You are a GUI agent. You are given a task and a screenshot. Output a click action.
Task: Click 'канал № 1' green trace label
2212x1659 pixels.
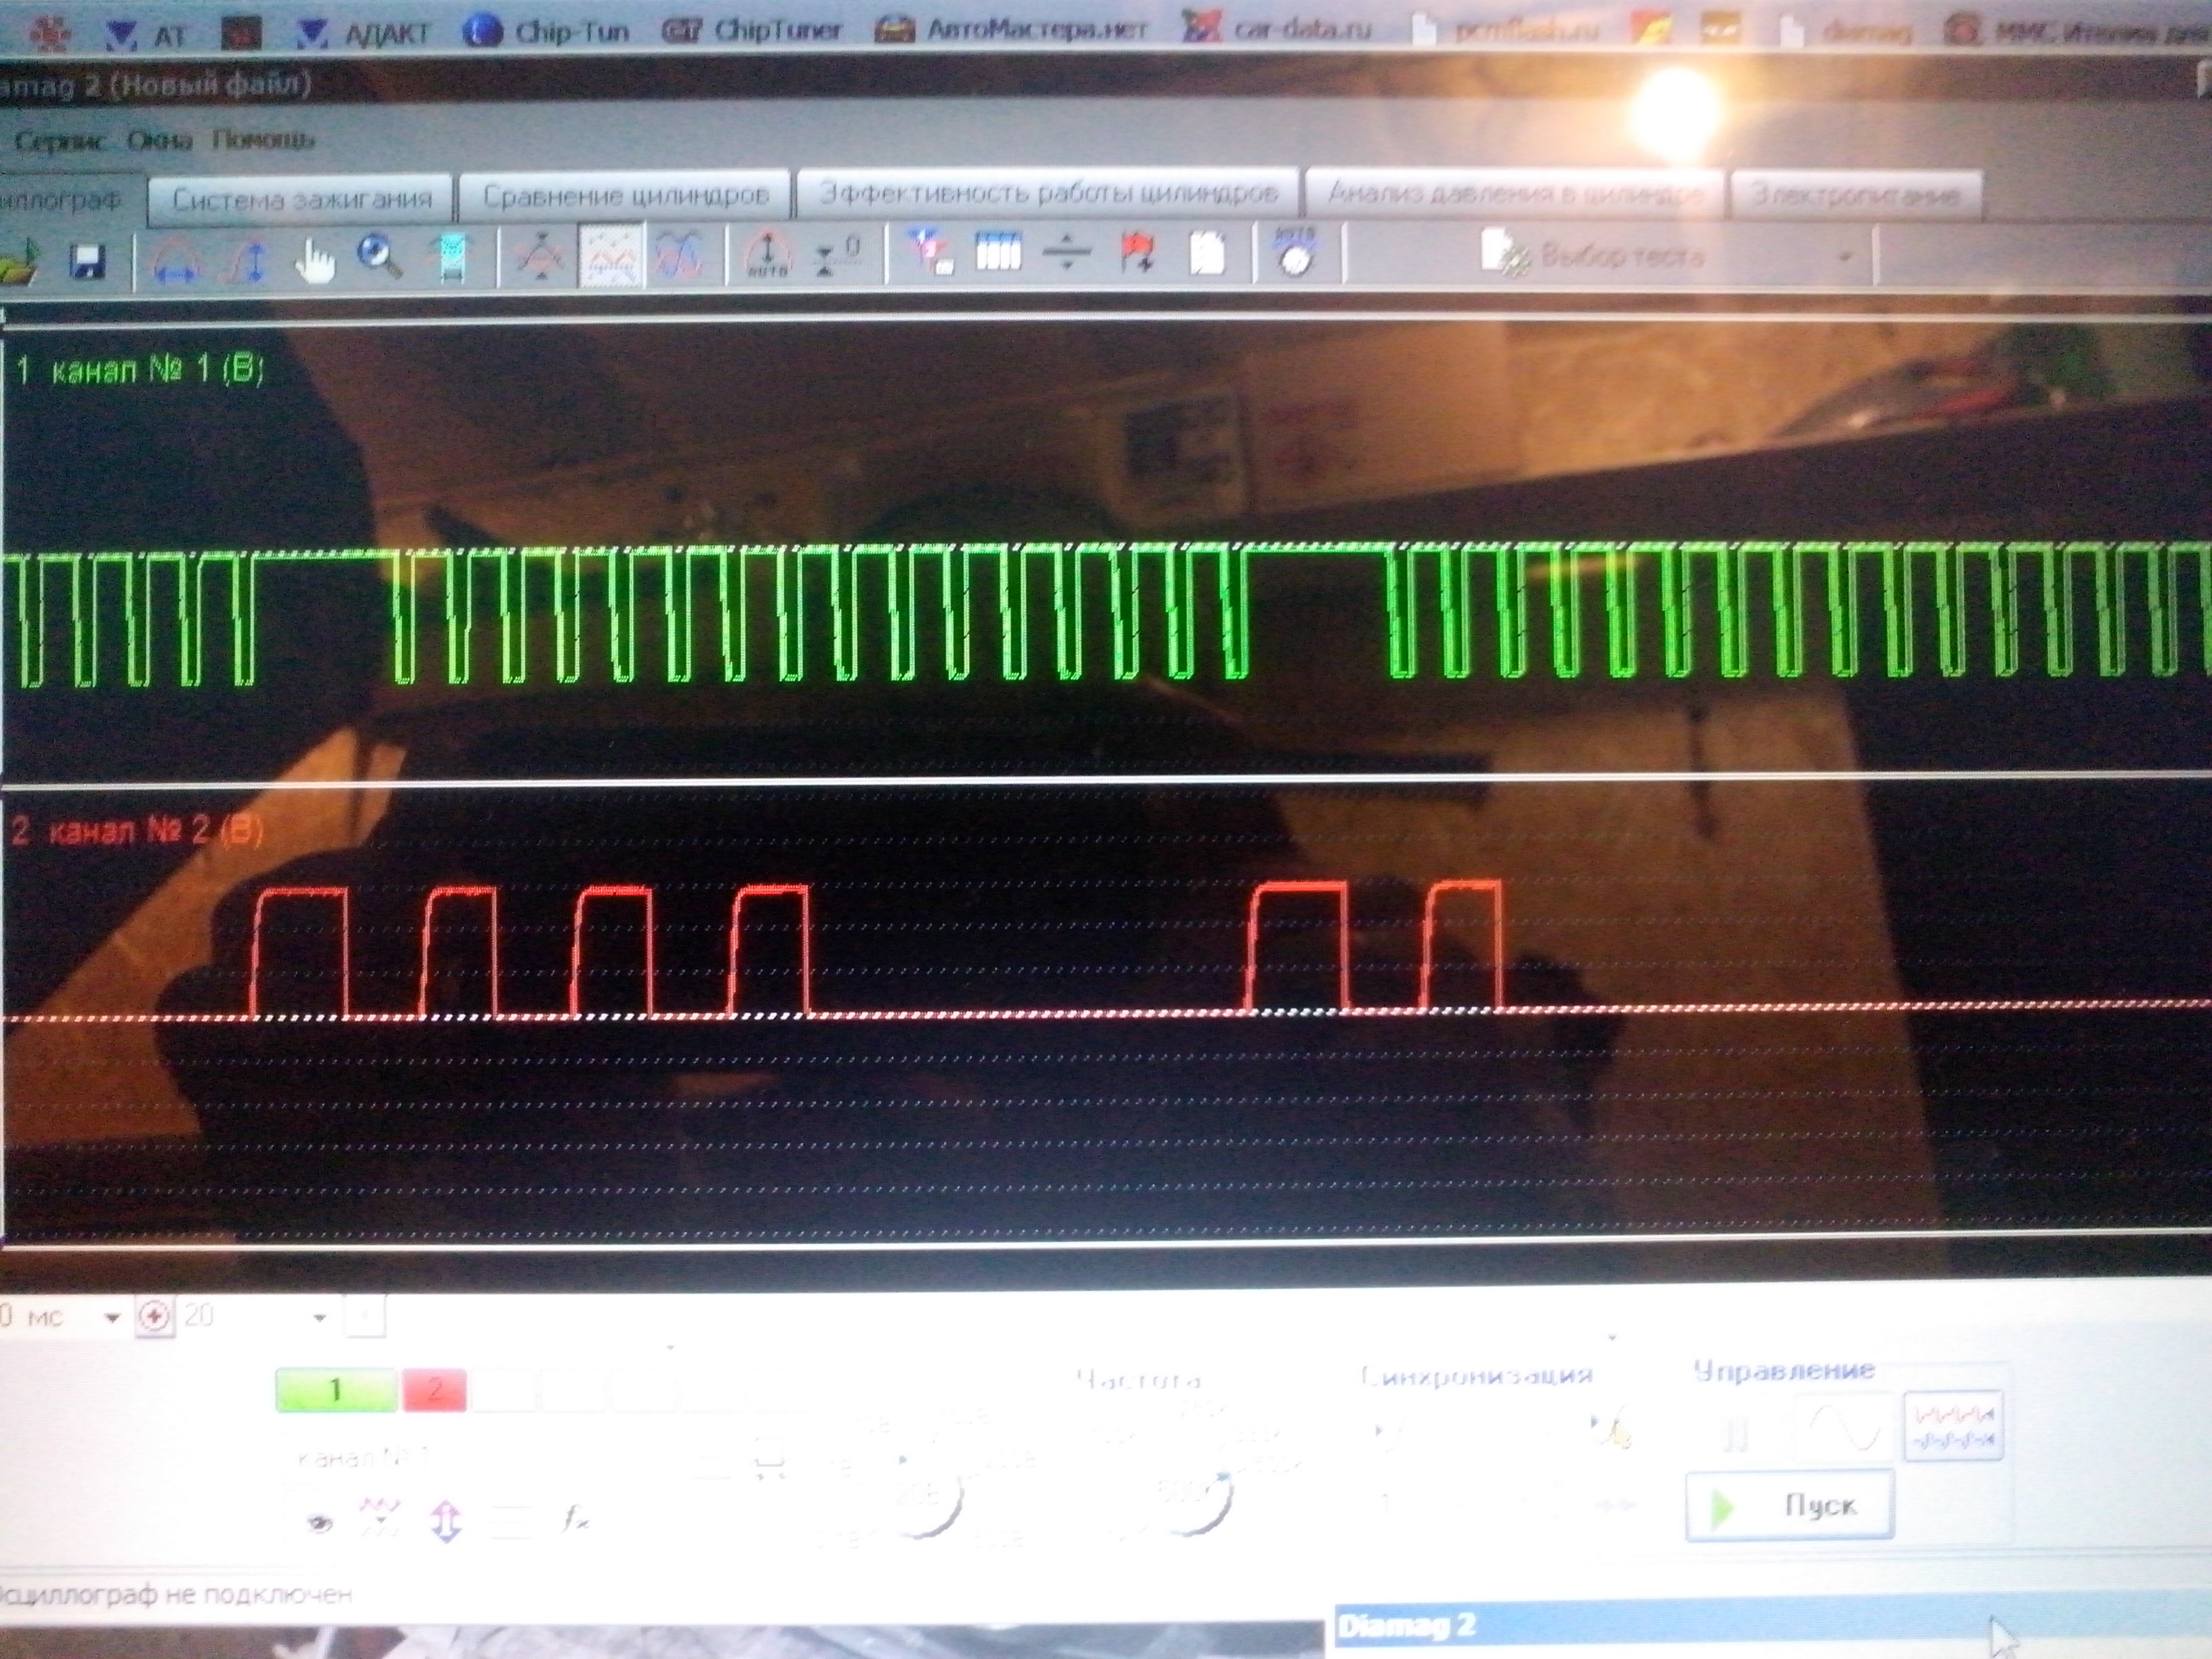click(140, 371)
